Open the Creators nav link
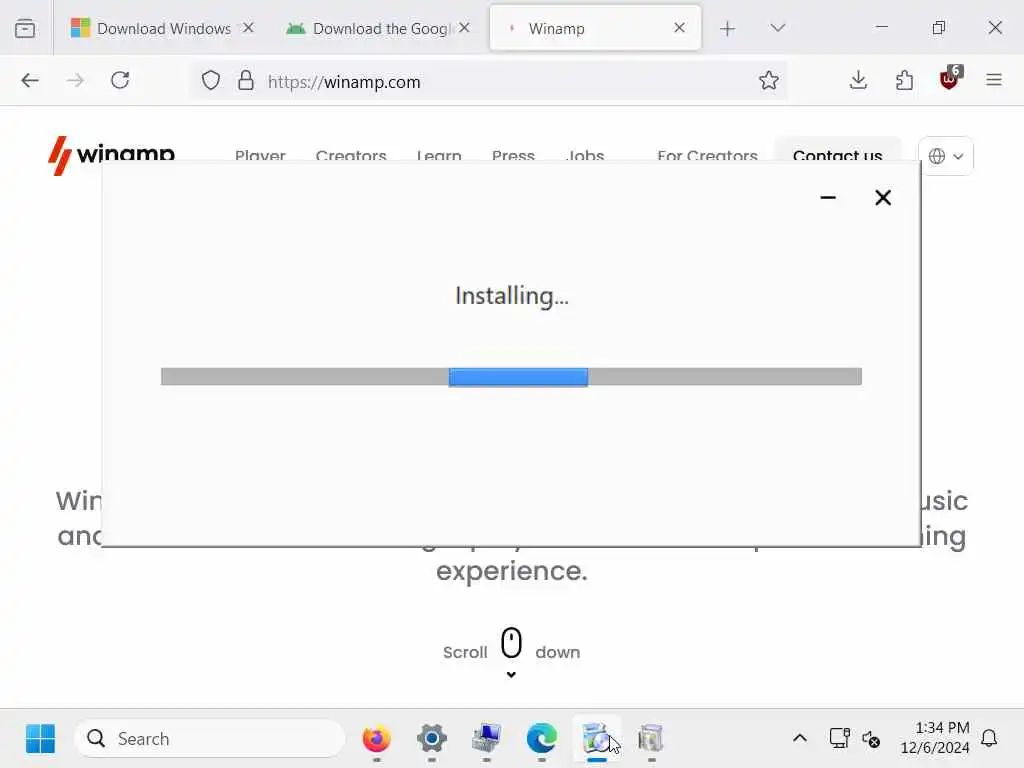This screenshot has width=1024, height=768. point(351,155)
